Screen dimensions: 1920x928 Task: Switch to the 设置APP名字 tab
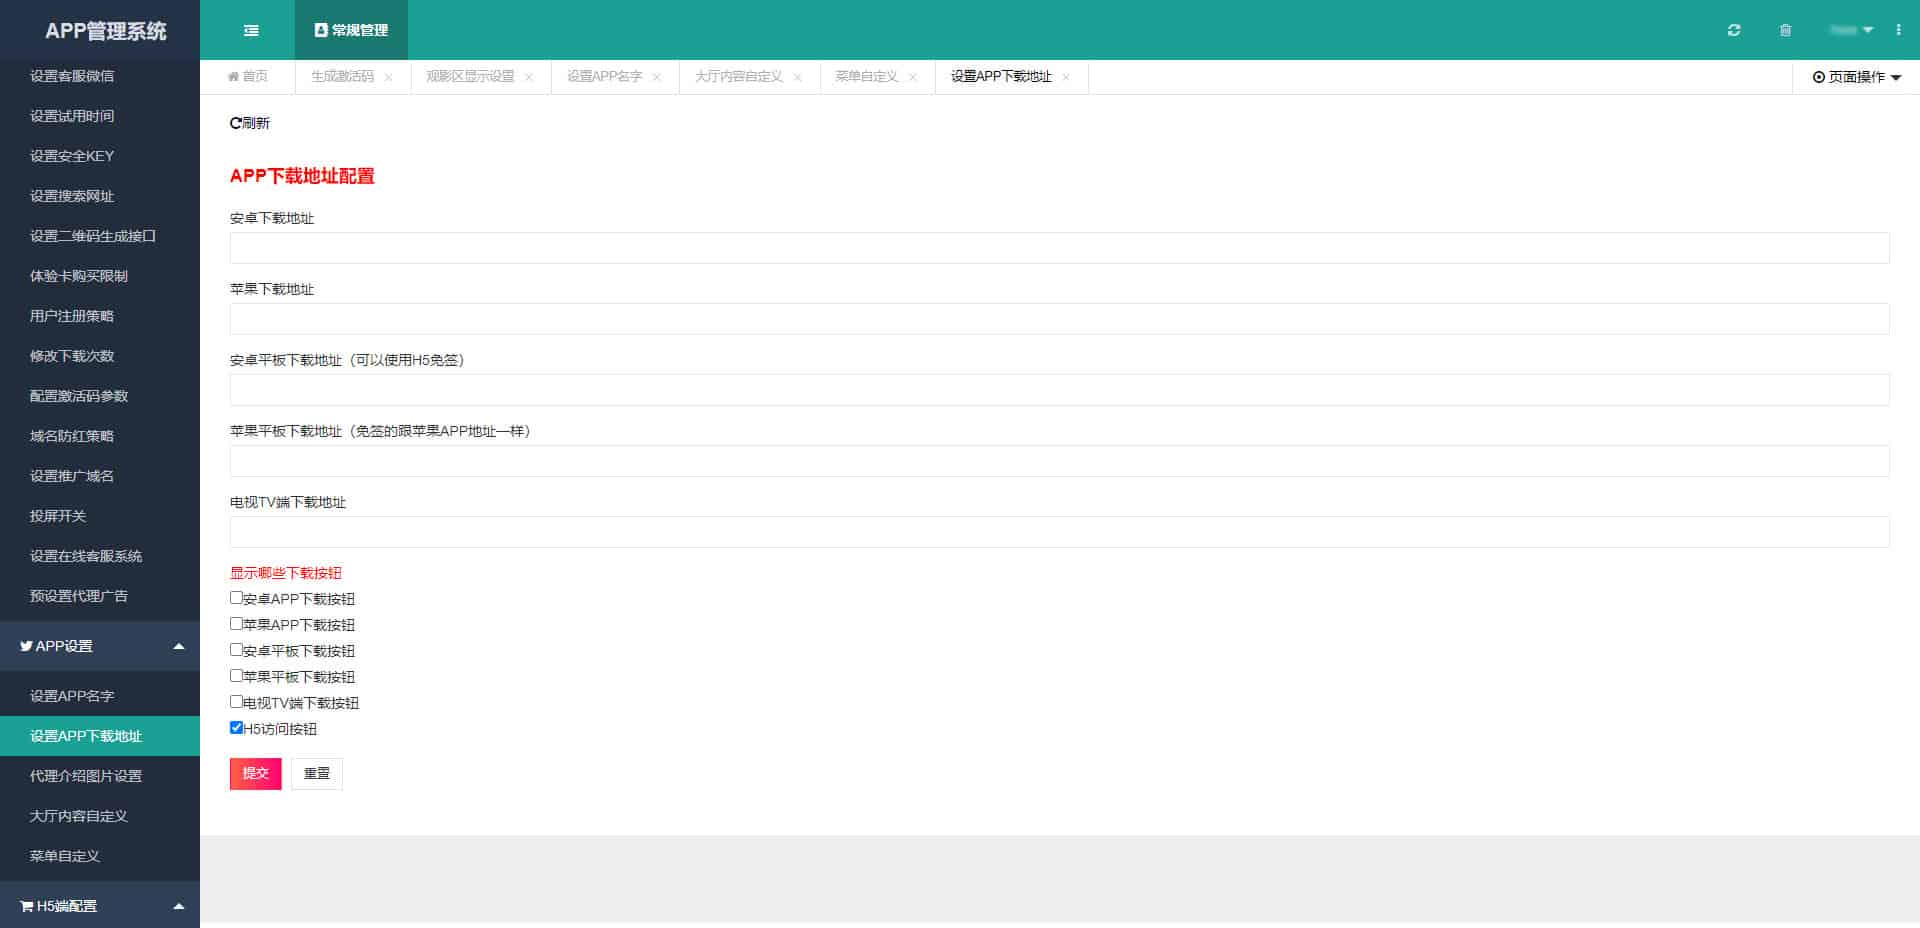[x=604, y=77]
